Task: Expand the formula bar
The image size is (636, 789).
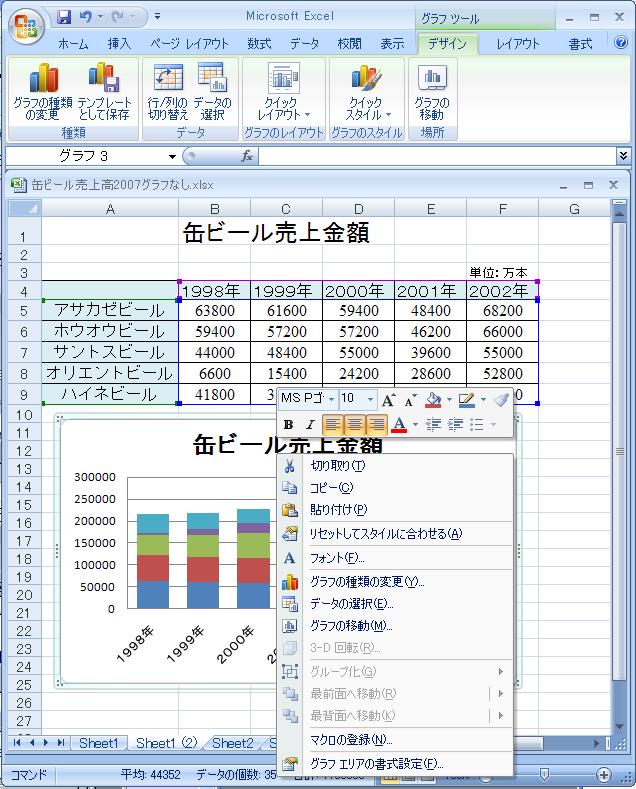Action: [x=623, y=156]
